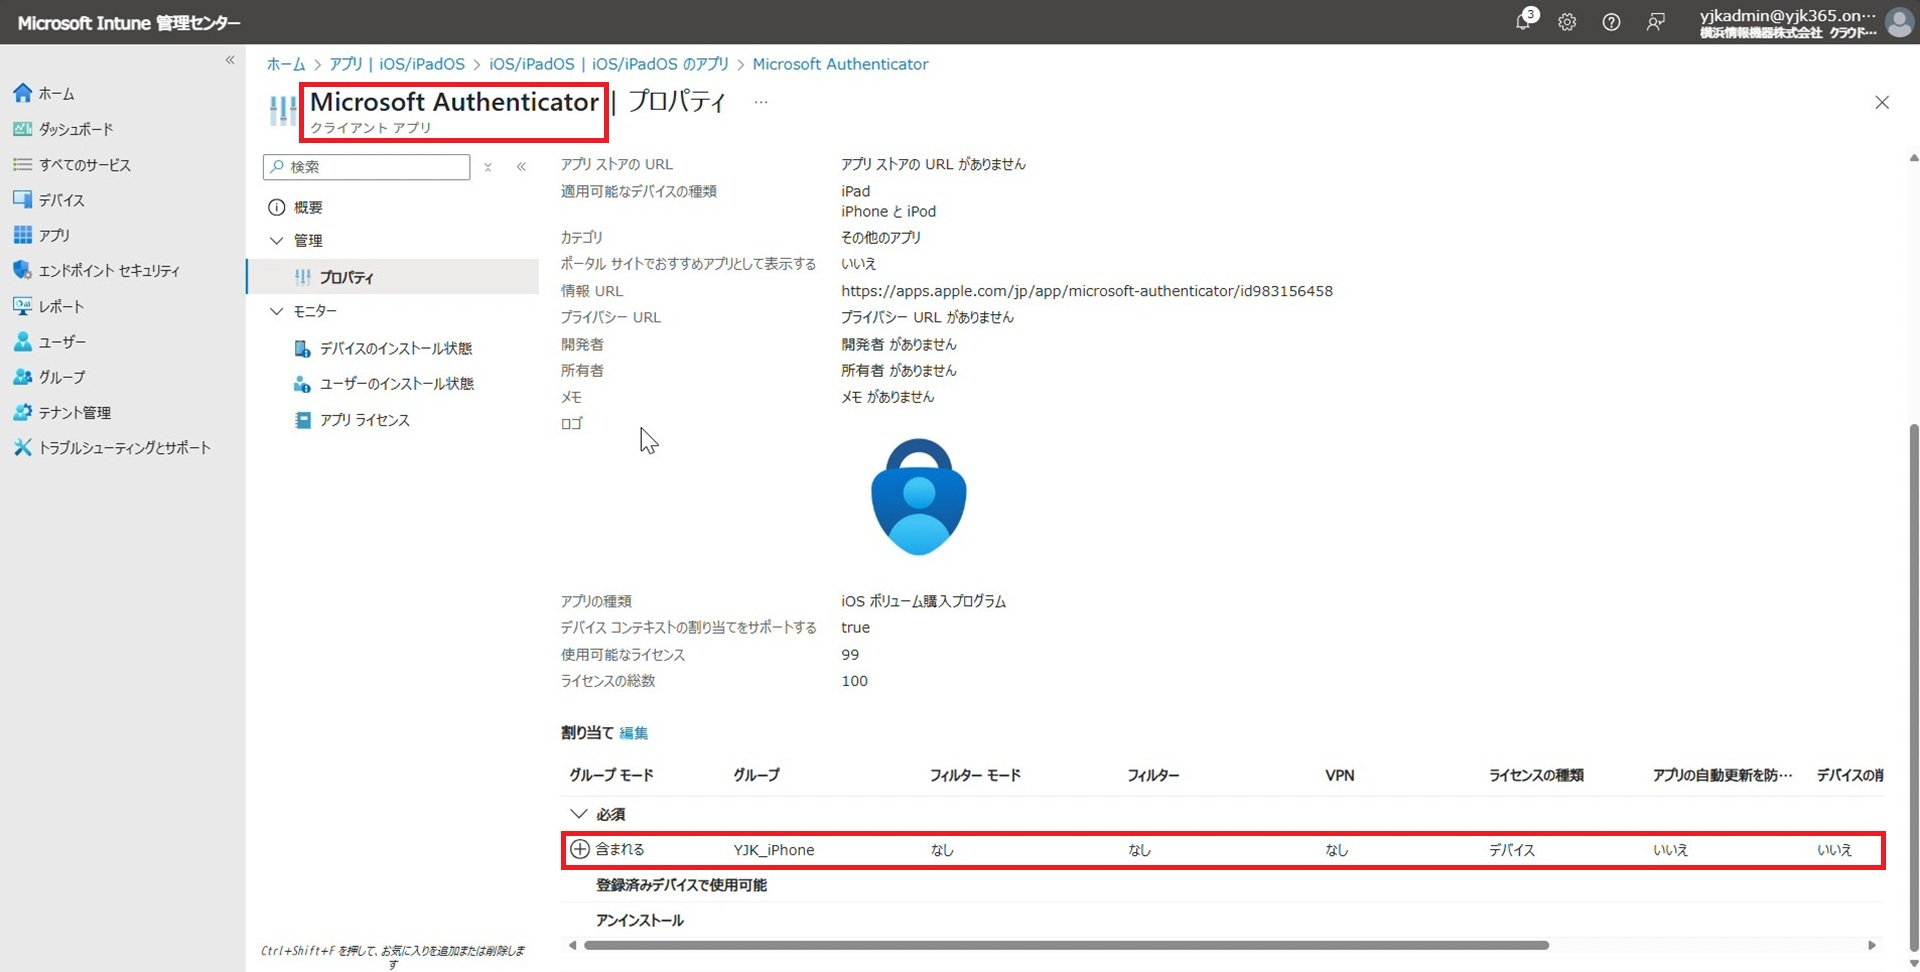Image resolution: width=1920 pixels, height=972 pixels.
Task: Collapse the 管理 section in the menu
Action: click(277, 241)
